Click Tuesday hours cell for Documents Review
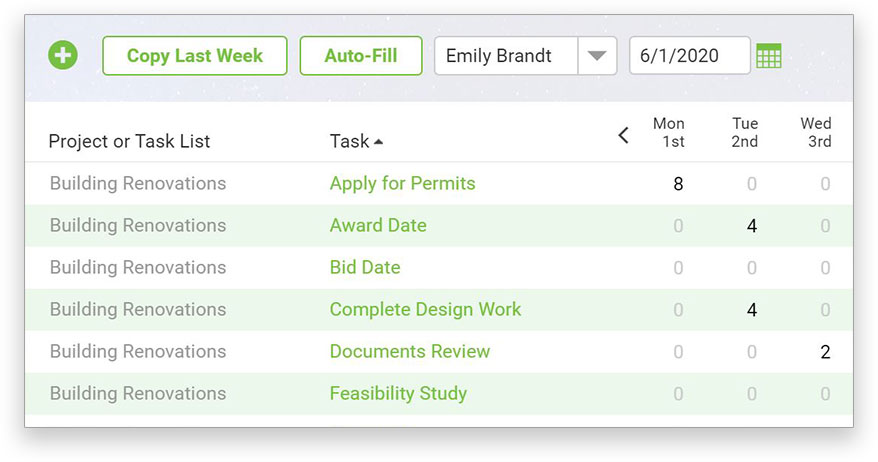 click(x=751, y=352)
